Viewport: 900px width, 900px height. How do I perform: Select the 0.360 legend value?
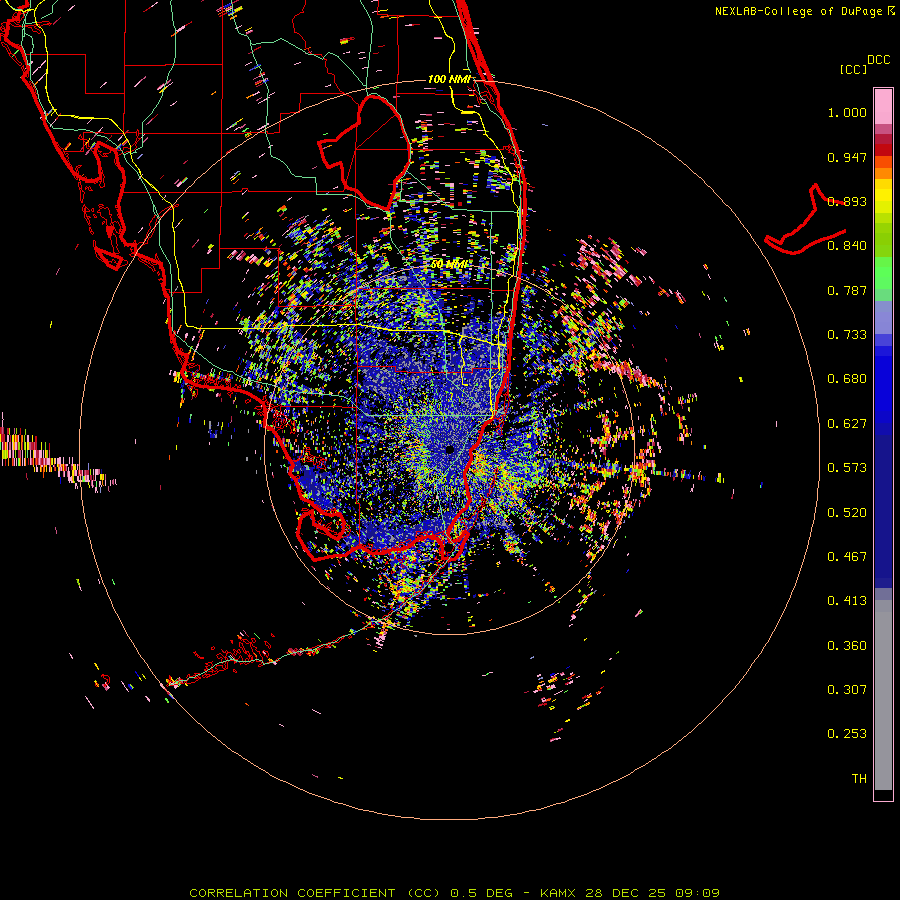[x=847, y=646]
